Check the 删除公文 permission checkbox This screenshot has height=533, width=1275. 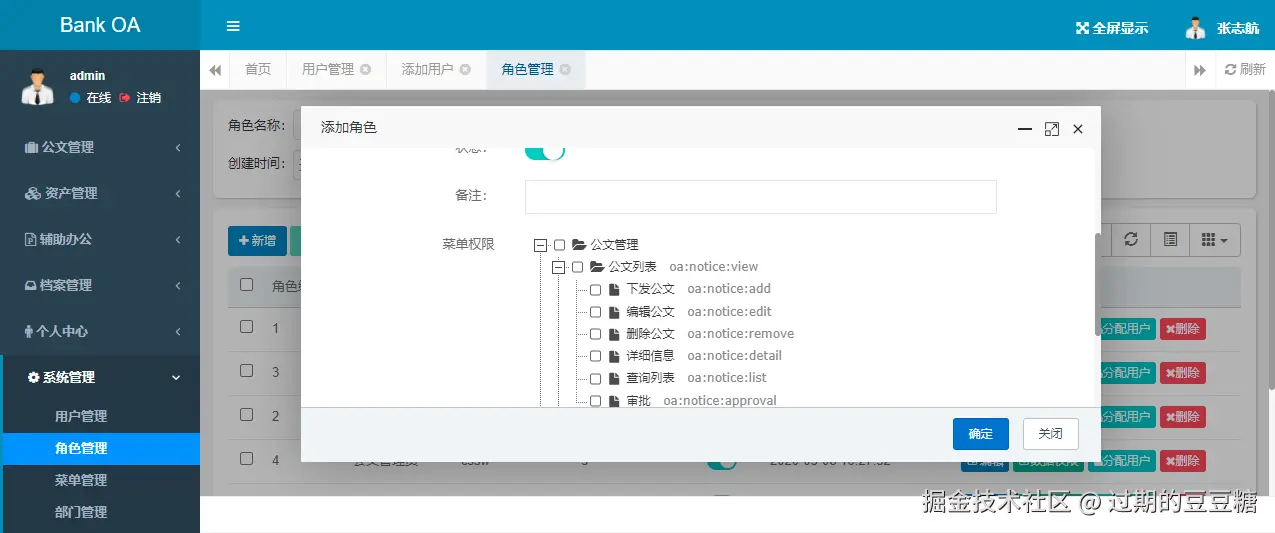595,334
